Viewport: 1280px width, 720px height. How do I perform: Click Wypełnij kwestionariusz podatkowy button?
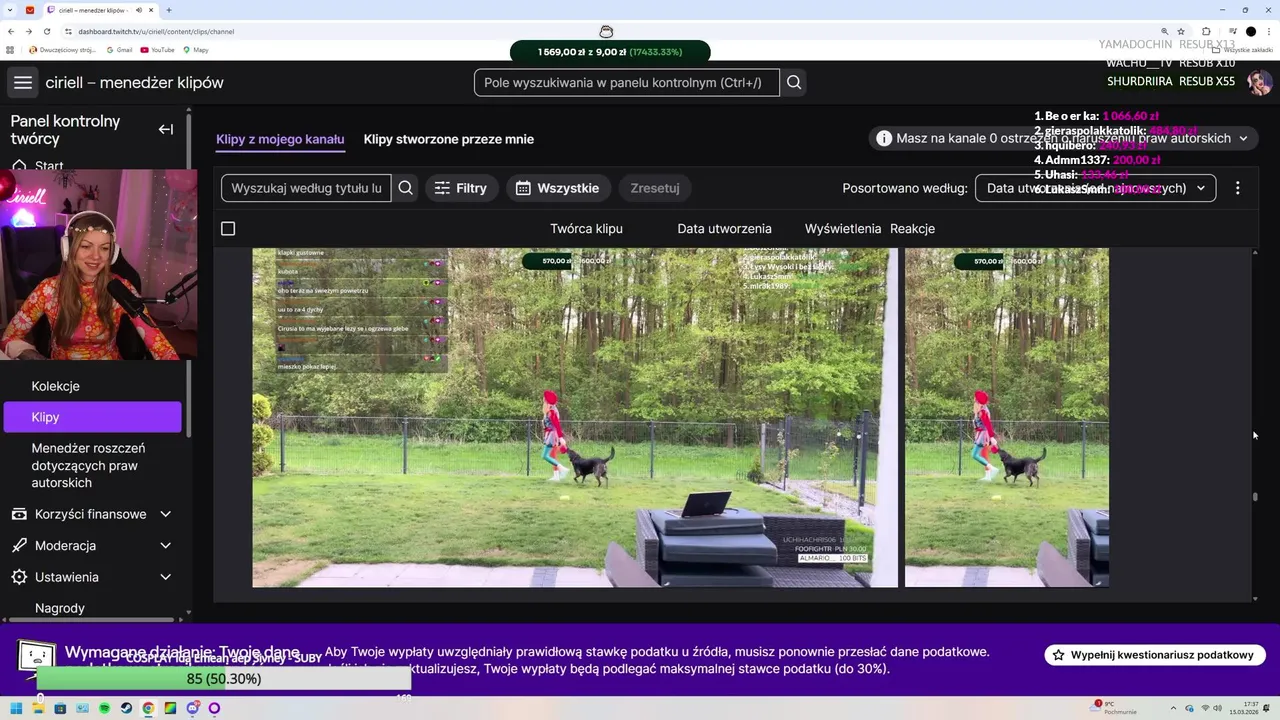1155,655
